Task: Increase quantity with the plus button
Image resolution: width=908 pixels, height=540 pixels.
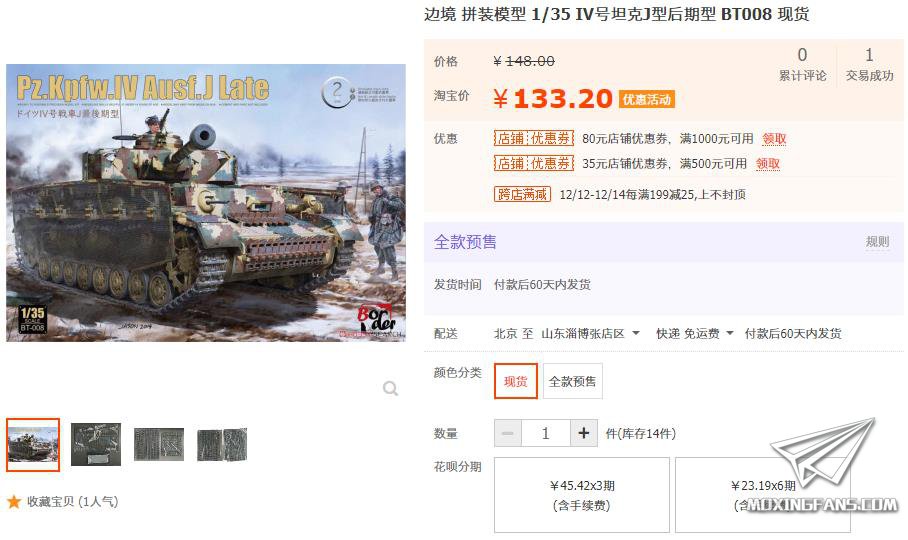Action: tap(584, 433)
